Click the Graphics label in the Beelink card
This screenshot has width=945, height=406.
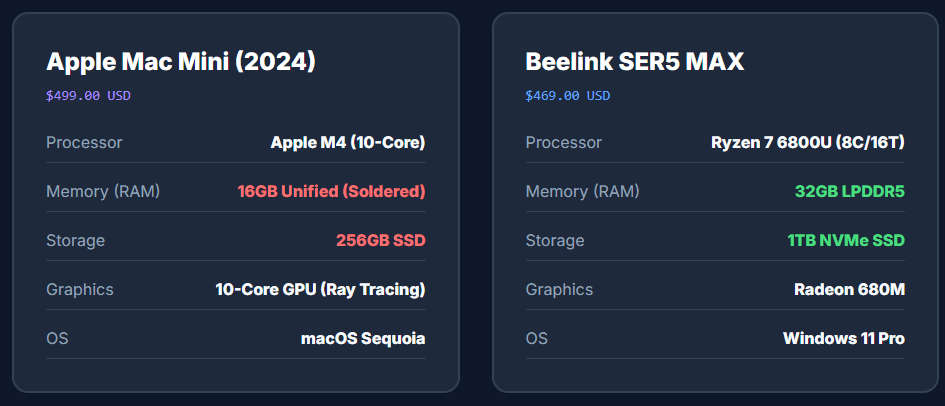(559, 289)
